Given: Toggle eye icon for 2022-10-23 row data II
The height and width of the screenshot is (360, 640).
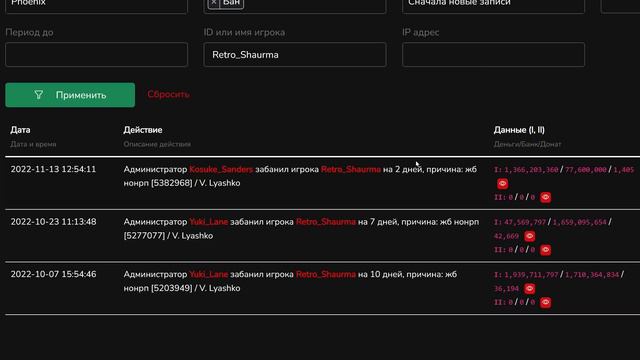Looking at the screenshot, I should (545, 250).
